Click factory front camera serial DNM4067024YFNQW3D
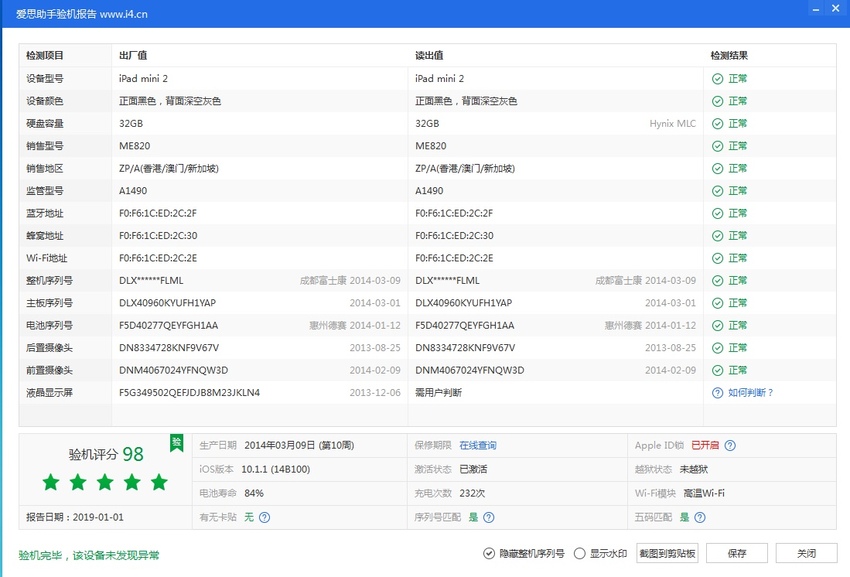Viewport: 850px width, 577px height. click(x=173, y=370)
